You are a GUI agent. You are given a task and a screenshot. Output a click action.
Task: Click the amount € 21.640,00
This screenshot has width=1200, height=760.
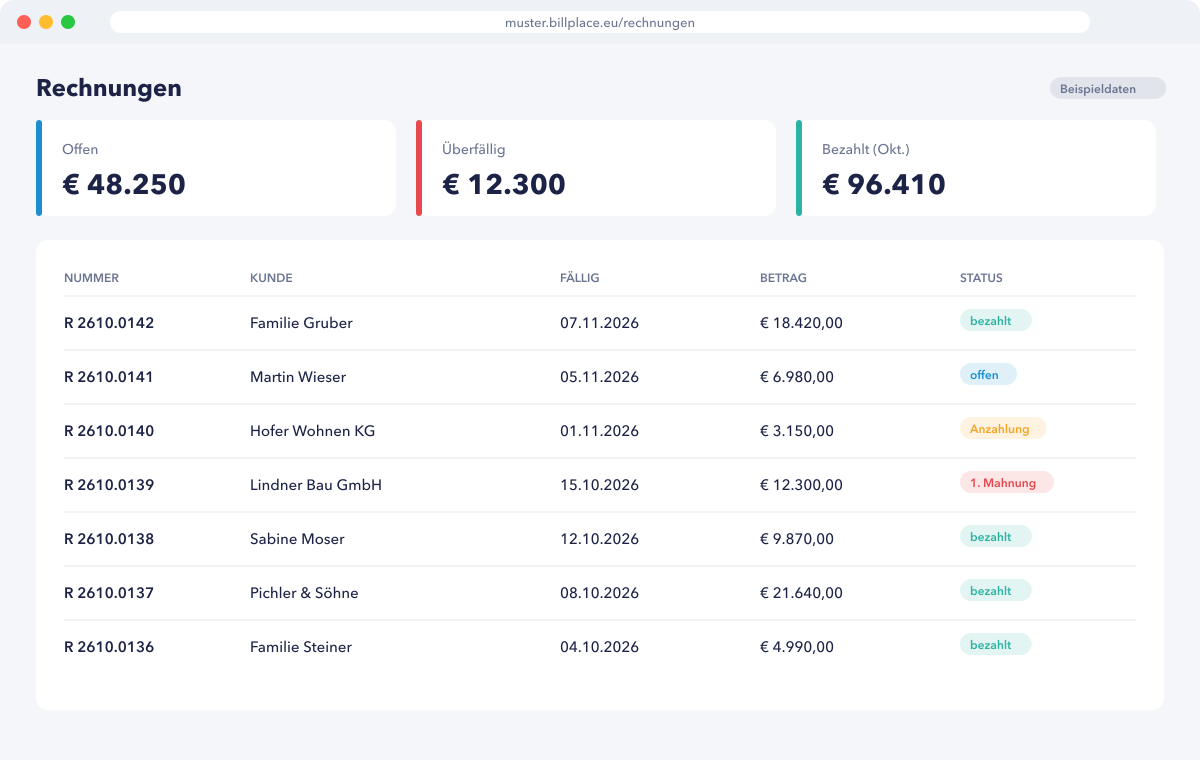(801, 593)
